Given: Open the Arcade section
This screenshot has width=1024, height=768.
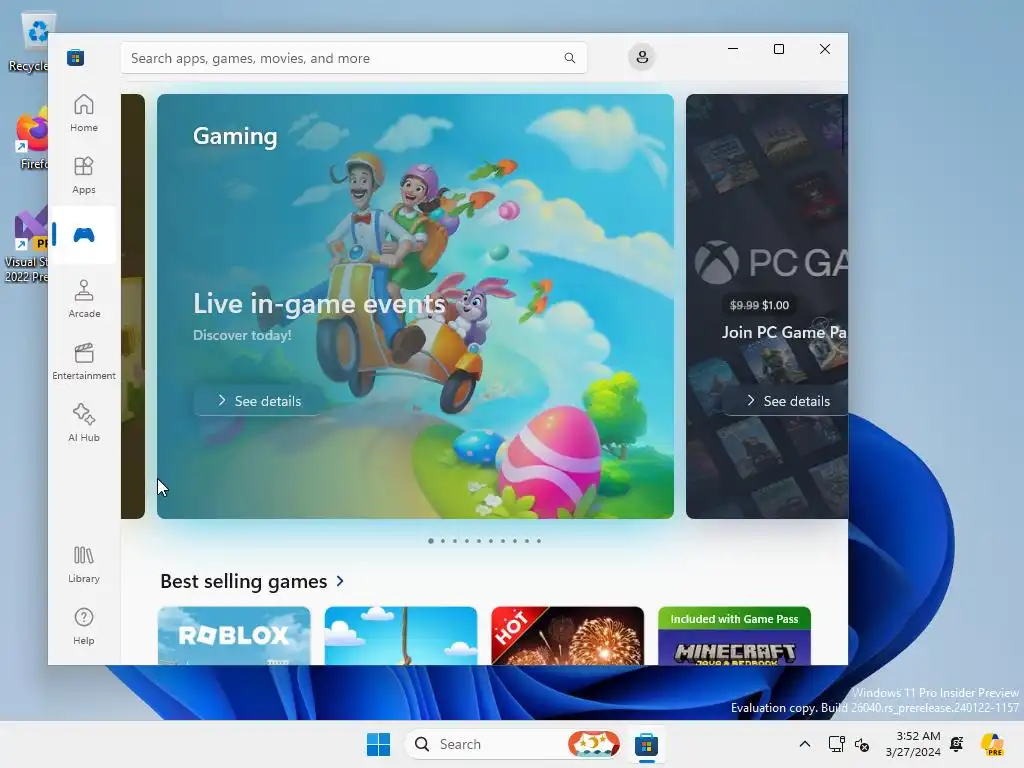Looking at the screenshot, I should pyautogui.click(x=84, y=299).
